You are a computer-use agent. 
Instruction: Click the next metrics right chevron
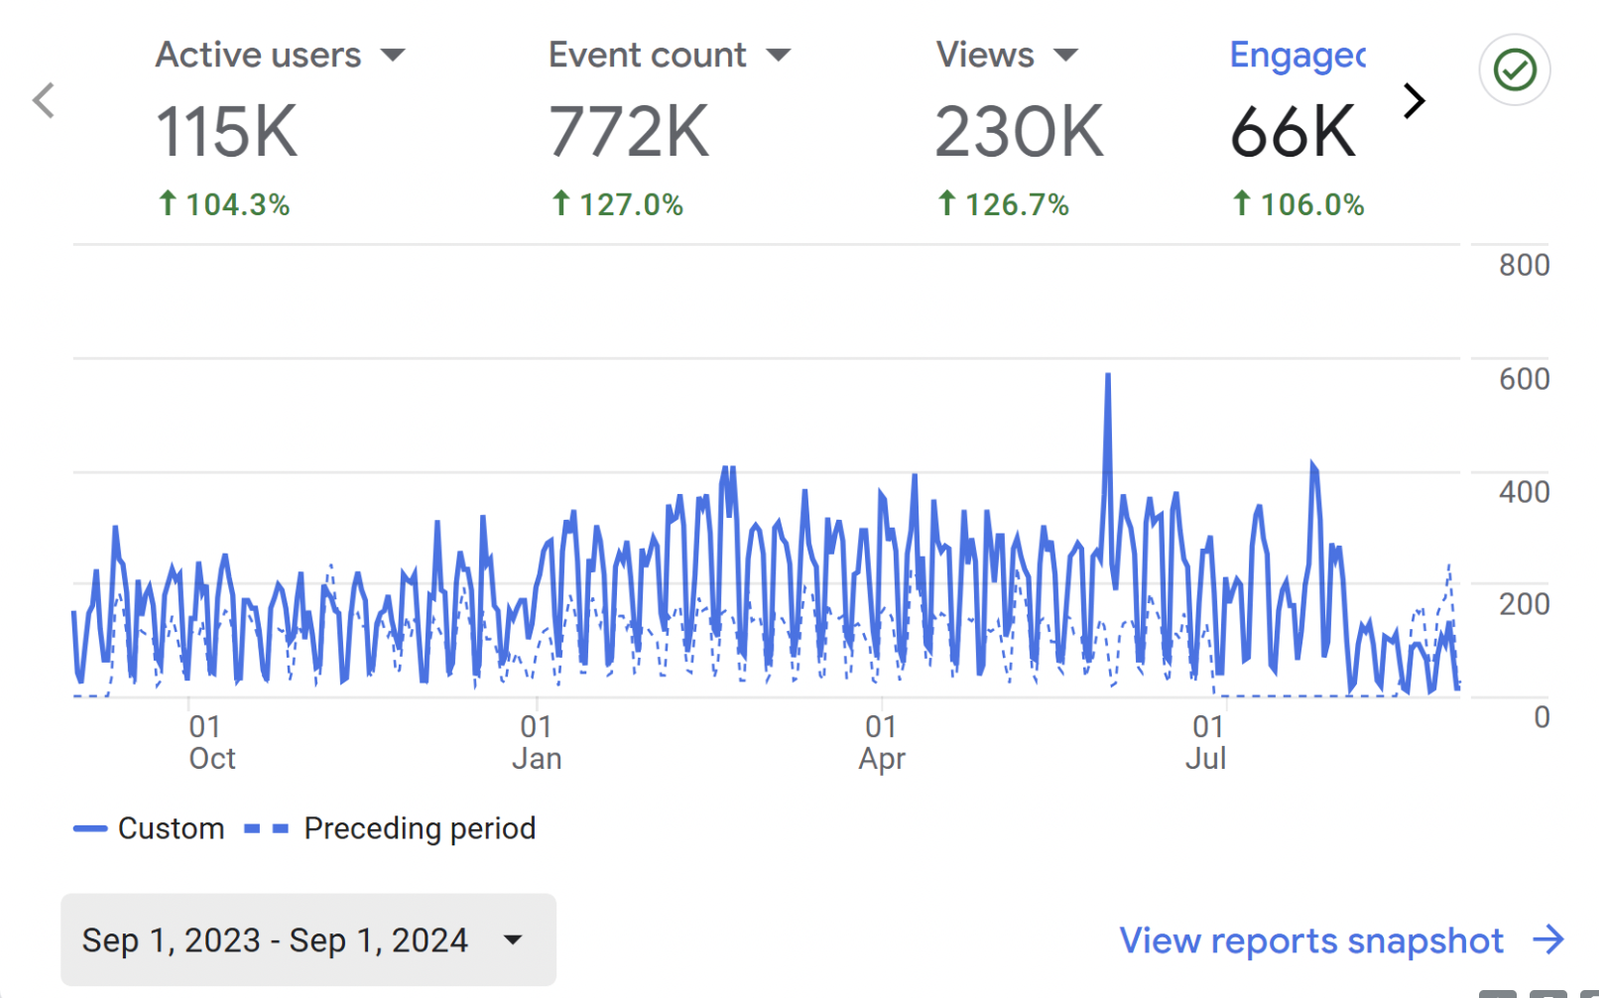coord(1413,100)
